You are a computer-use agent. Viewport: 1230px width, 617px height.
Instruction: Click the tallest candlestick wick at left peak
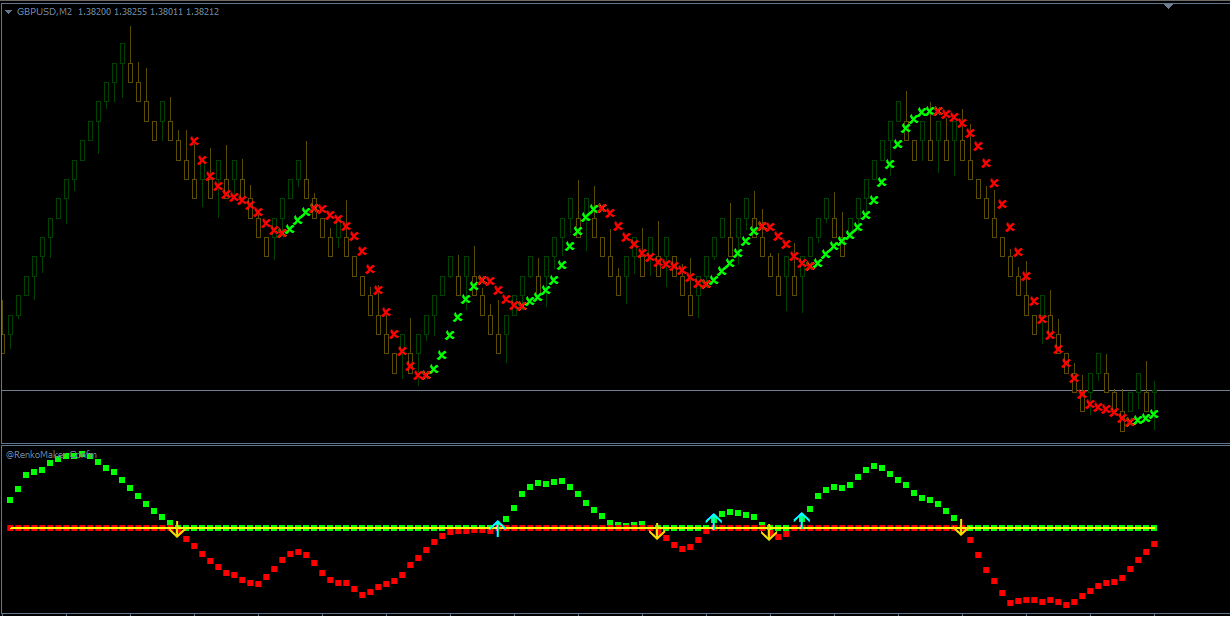point(130,40)
